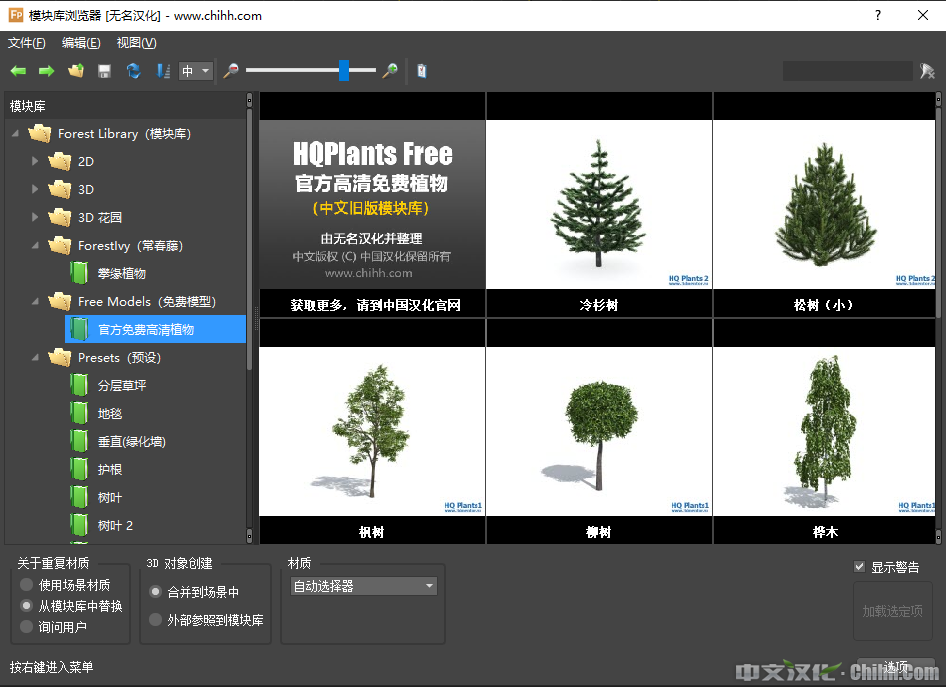
Task: Open the thumbnail size dropdown showing 中
Action: (x=196, y=71)
